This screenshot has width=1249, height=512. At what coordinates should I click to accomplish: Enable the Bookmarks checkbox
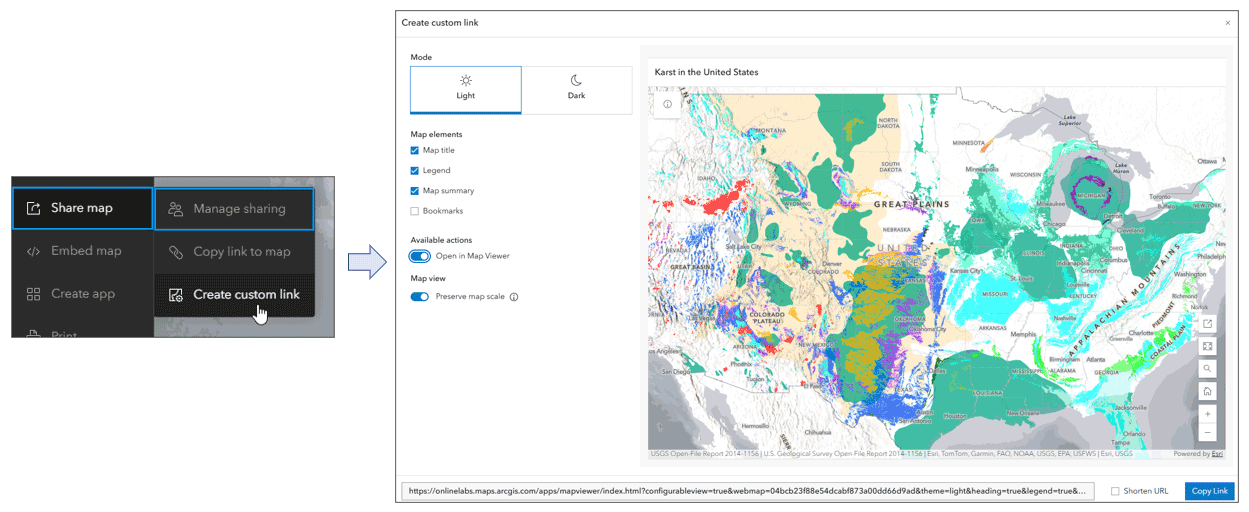coord(415,211)
